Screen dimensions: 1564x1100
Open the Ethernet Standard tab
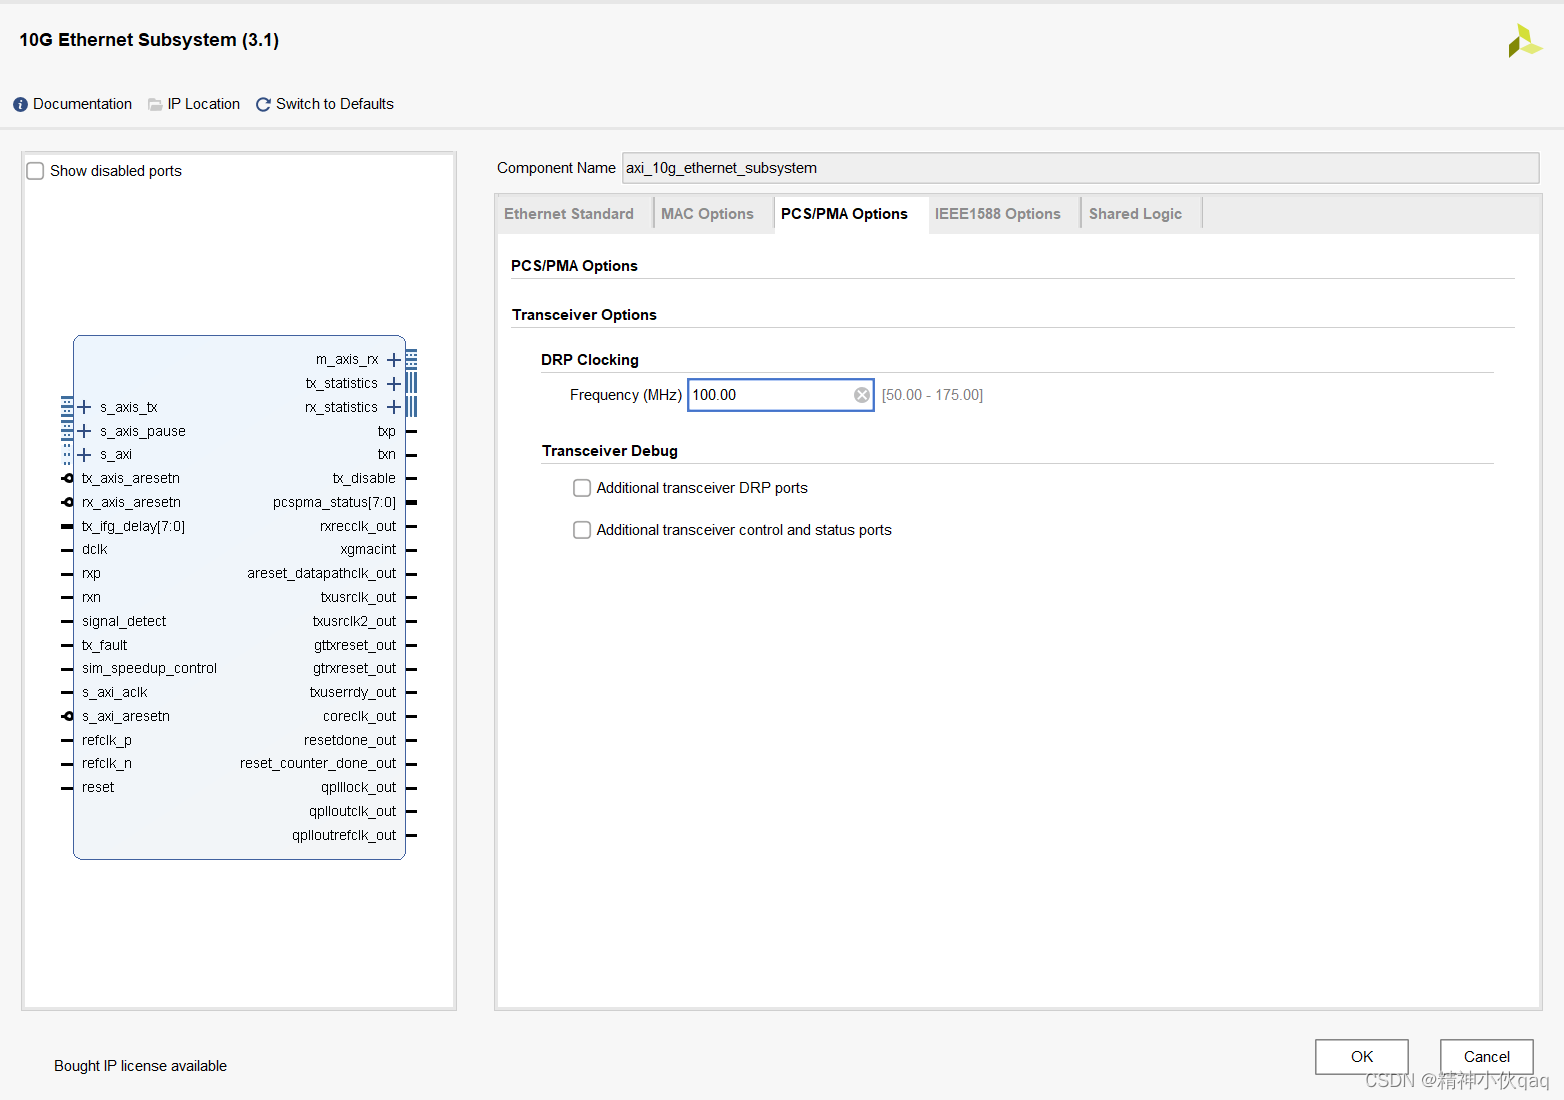[569, 214]
